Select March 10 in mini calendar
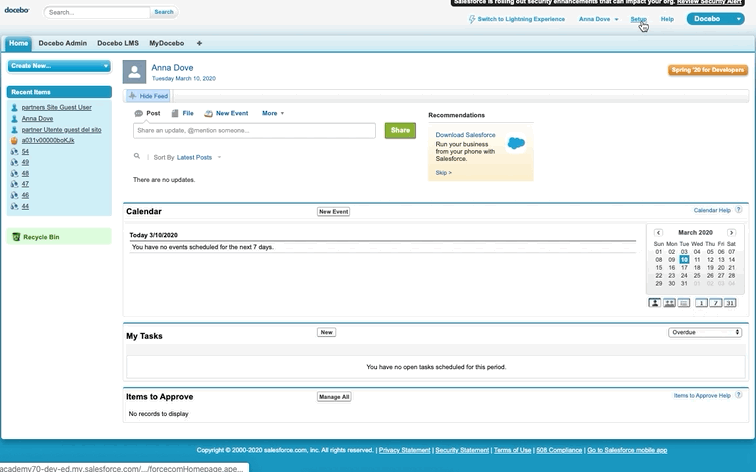 (x=684, y=260)
